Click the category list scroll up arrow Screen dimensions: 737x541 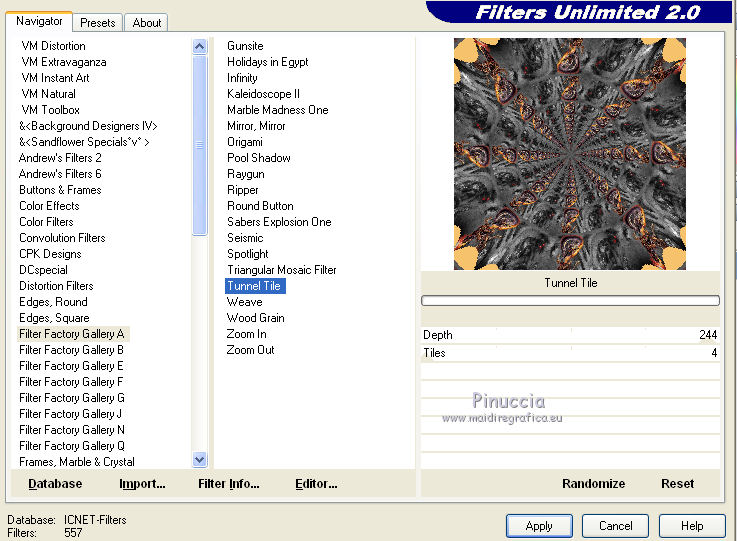[x=199, y=47]
